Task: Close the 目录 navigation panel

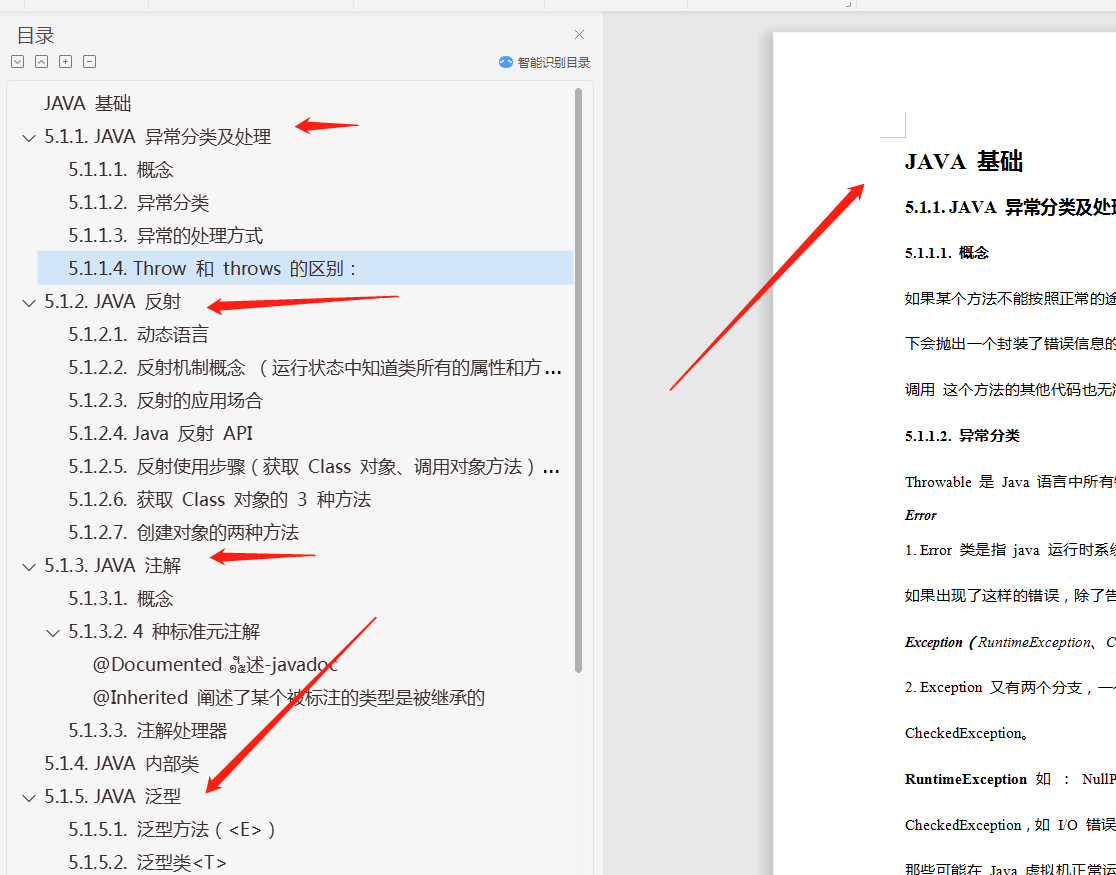Action: 579,34
